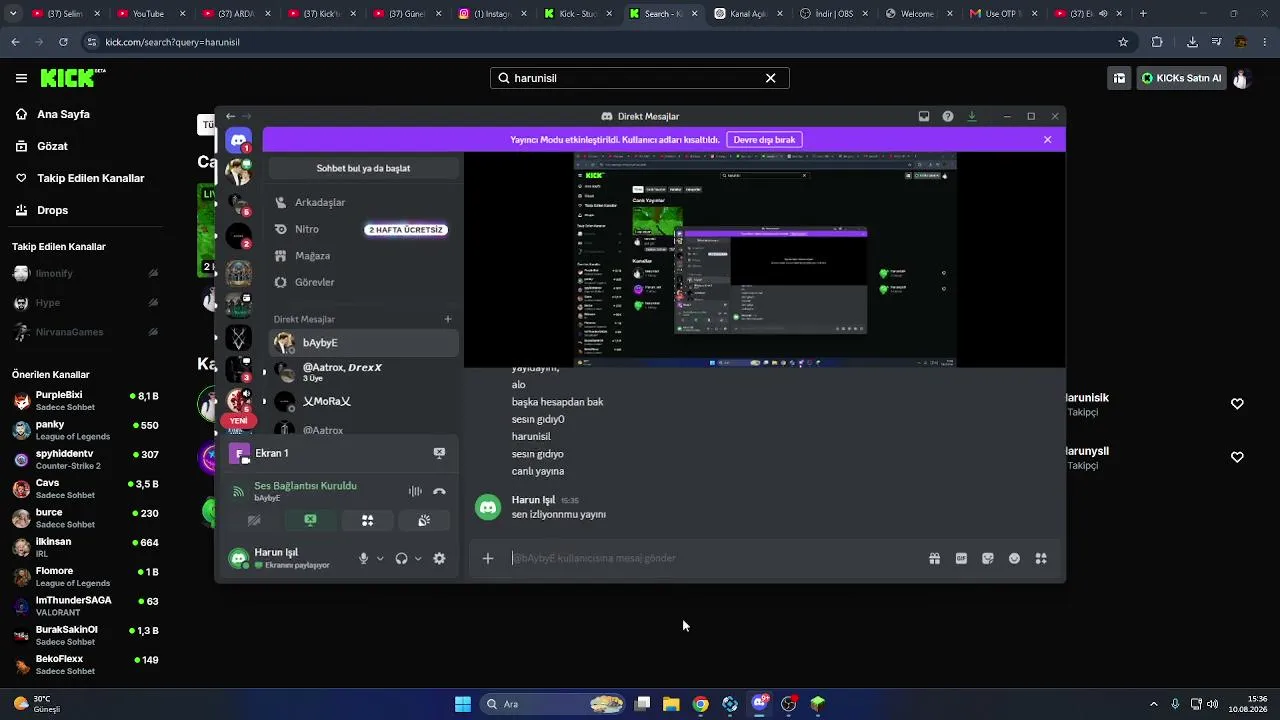Mute the Discord microphone
The width and height of the screenshot is (1280, 720).
coord(364,559)
